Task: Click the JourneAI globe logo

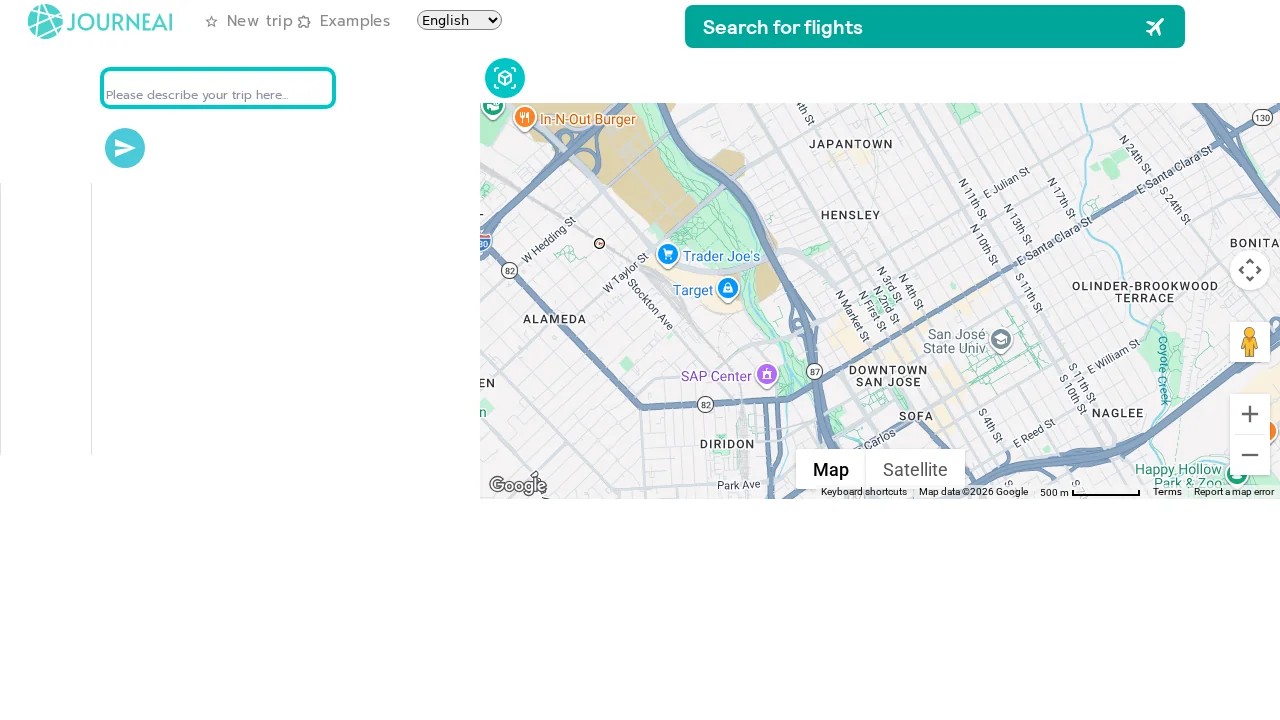Action: 46,22
